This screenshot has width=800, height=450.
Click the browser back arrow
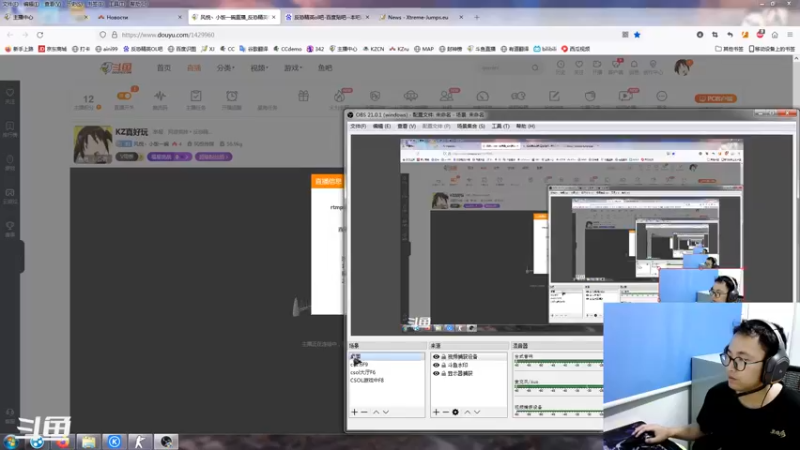(x=10, y=35)
